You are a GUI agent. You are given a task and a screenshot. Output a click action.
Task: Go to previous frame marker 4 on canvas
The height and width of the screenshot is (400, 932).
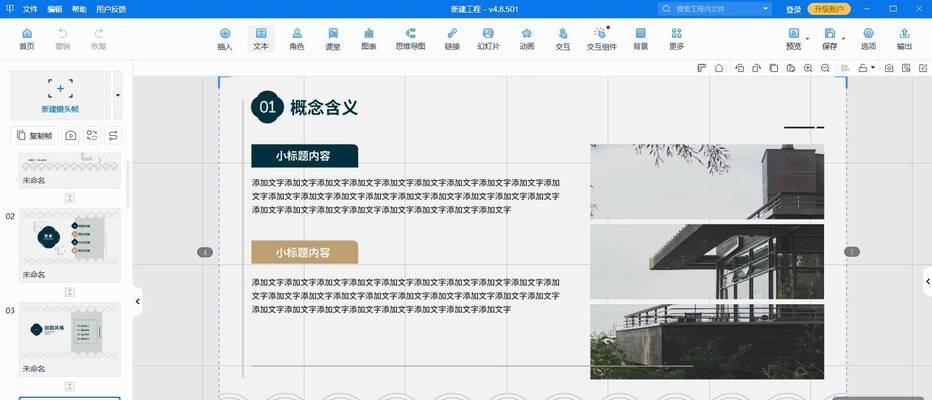(205, 253)
